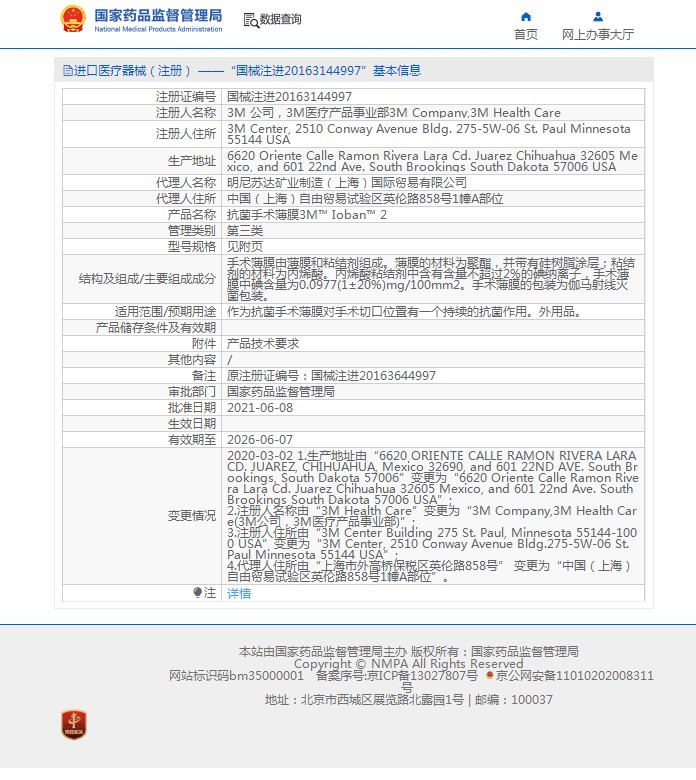Click 国家药品监督管理局 header title
The height and width of the screenshot is (780, 696).
point(158,16)
